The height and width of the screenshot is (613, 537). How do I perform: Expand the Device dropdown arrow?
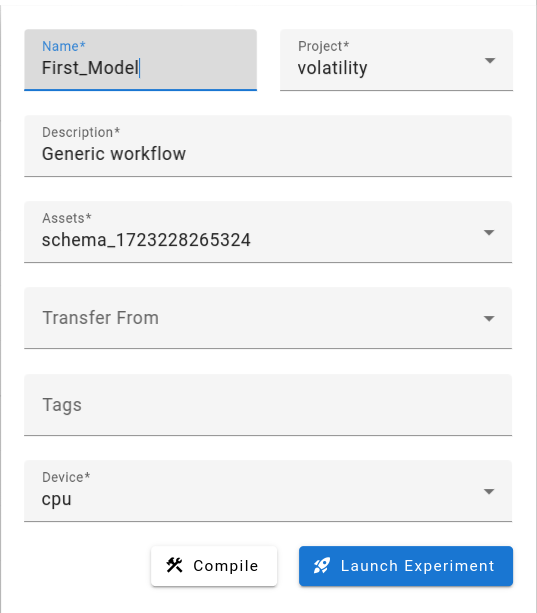click(489, 491)
